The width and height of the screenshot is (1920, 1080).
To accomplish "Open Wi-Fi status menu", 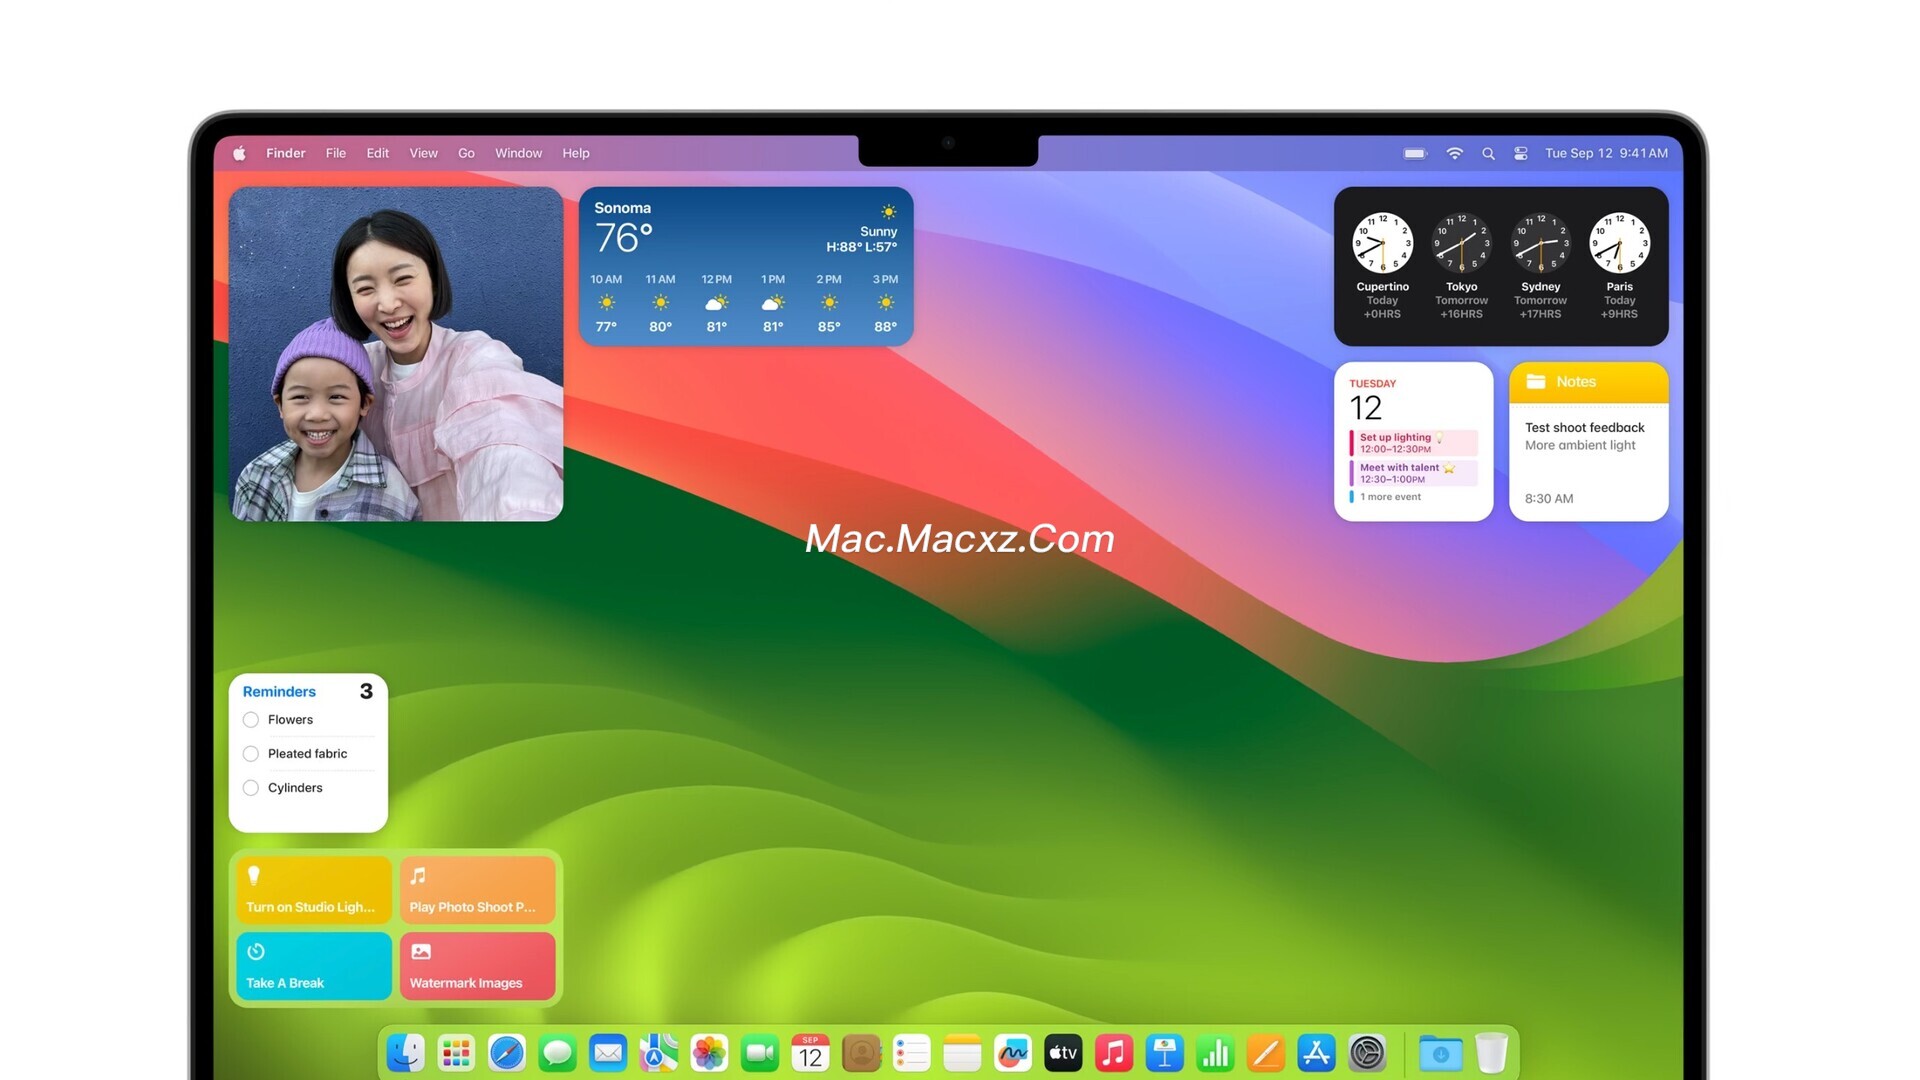I will click(1455, 153).
